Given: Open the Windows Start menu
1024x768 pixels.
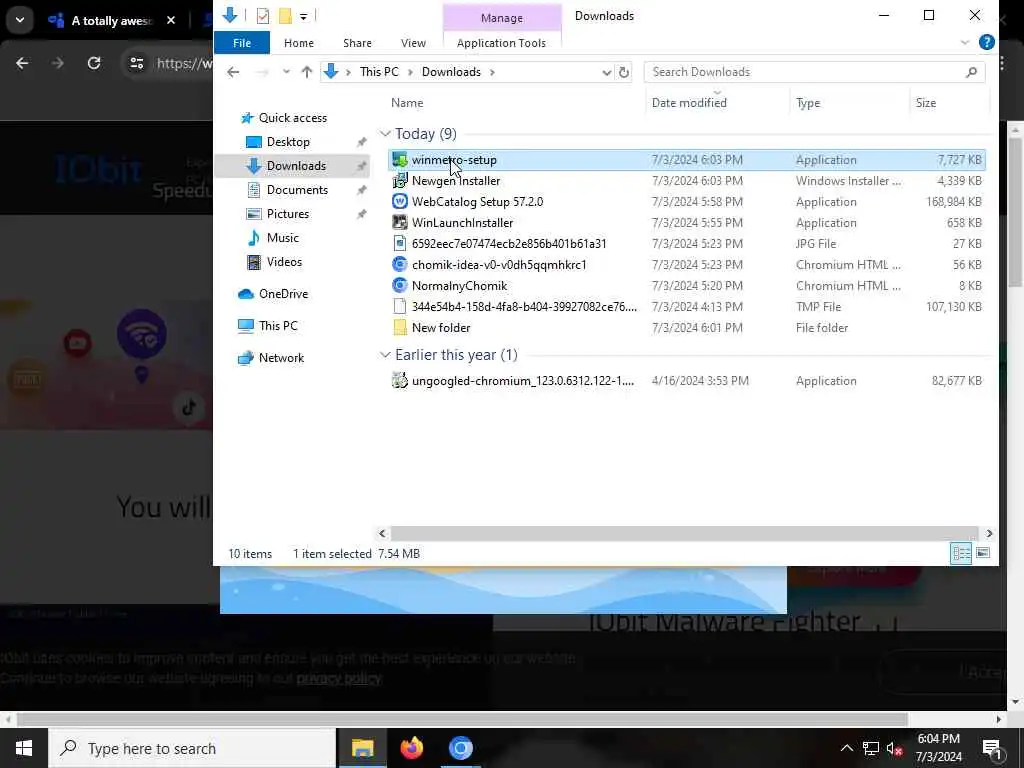Looking at the screenshot, I should [24, 748].
